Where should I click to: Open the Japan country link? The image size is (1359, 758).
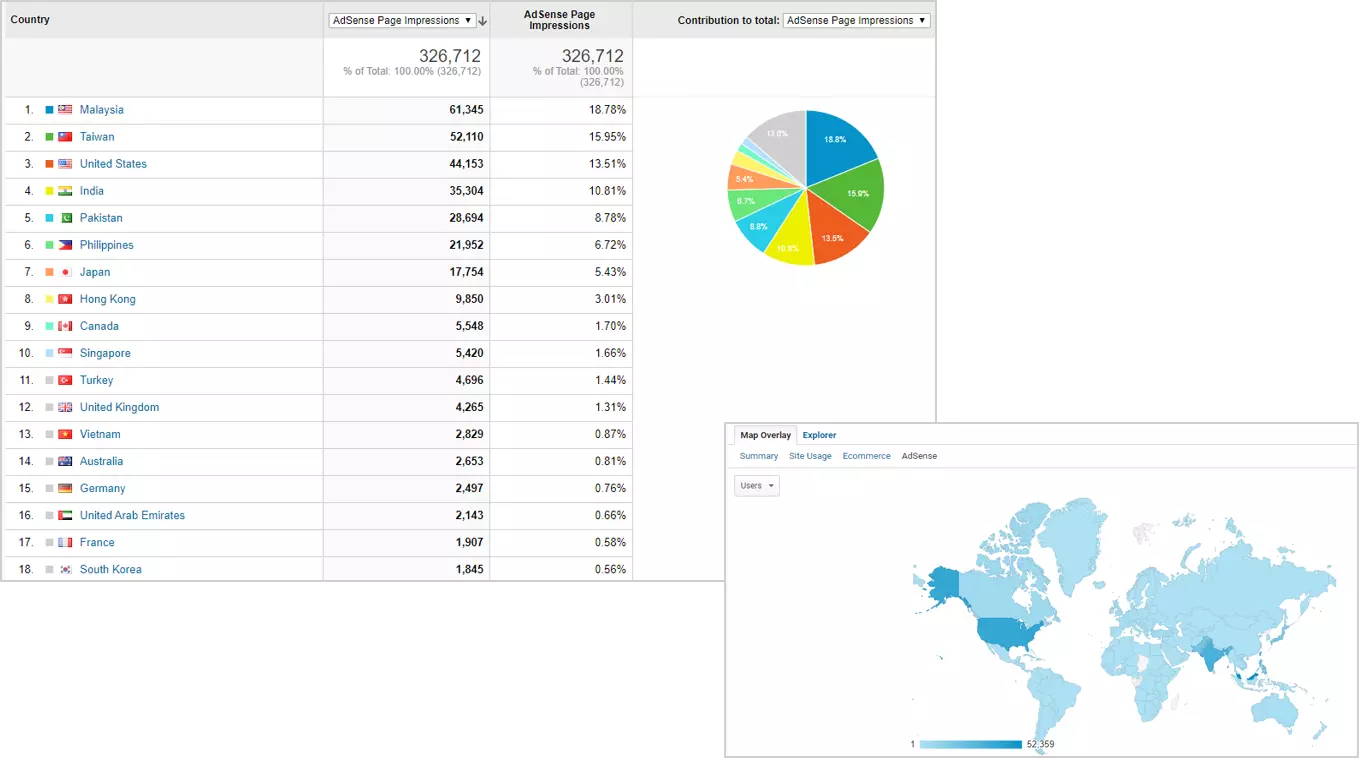[95, 272]
